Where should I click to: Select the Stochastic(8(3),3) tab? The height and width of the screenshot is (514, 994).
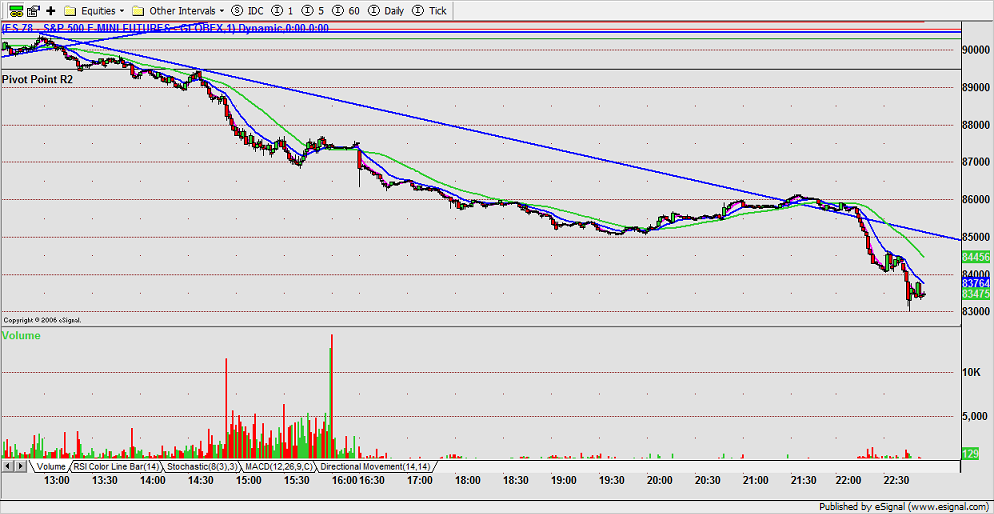(202, 466)
